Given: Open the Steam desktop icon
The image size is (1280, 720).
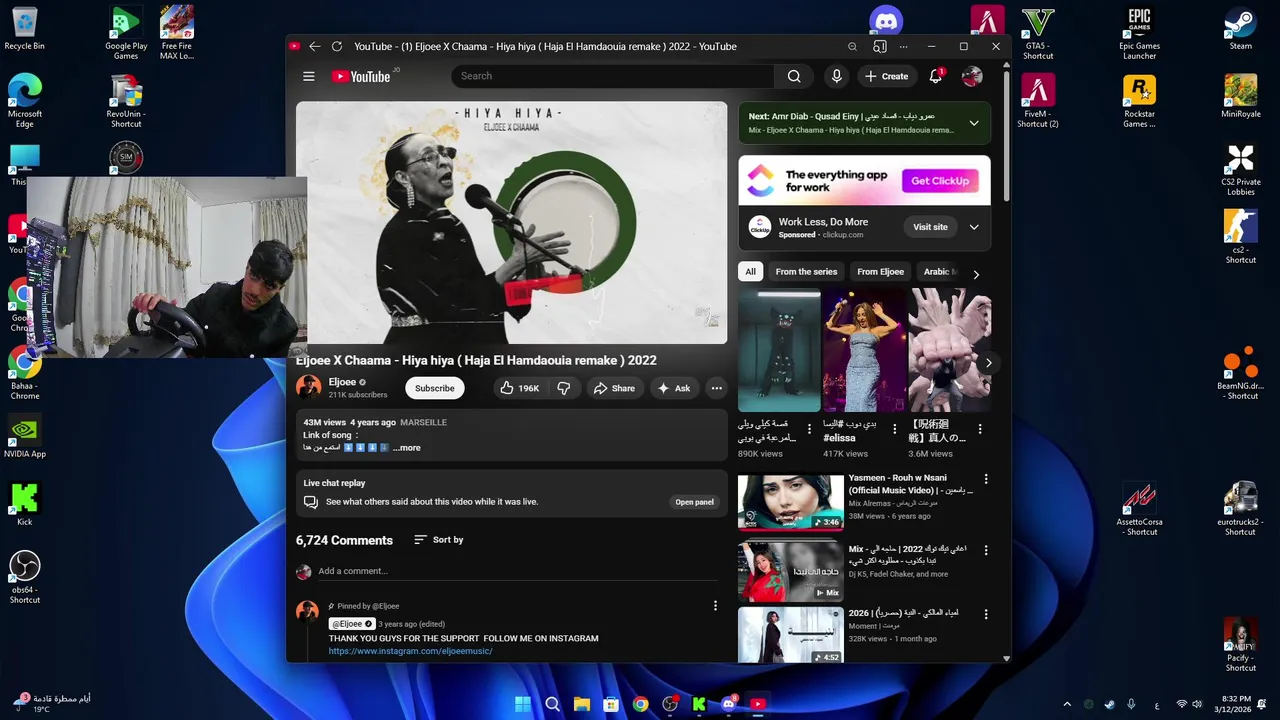Looking at the screenshot, I should point(1240,28).
